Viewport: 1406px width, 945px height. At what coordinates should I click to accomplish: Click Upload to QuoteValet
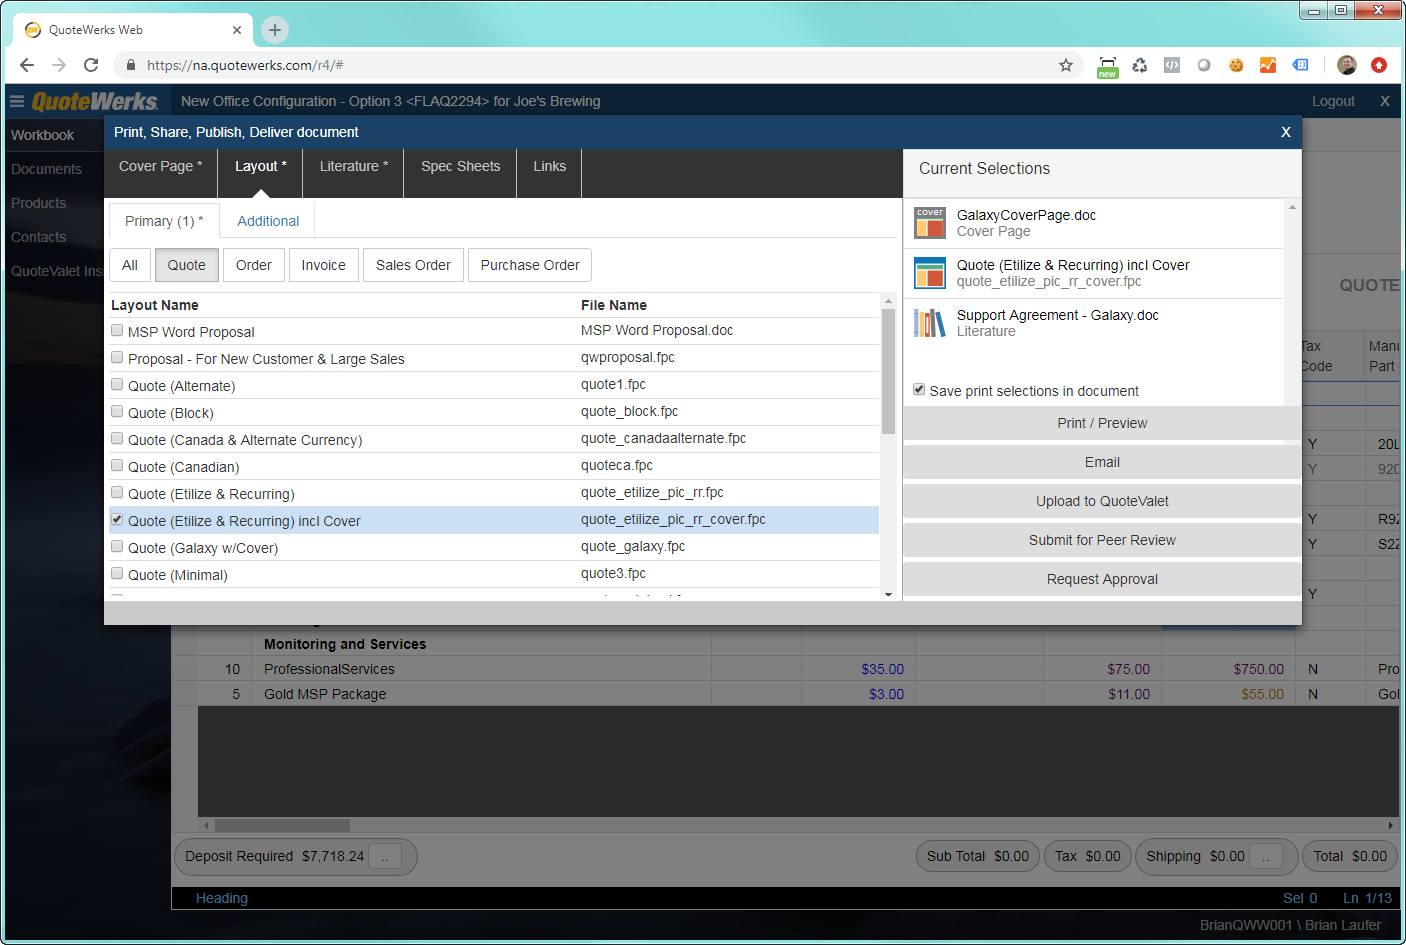[x=1102, y=501]
